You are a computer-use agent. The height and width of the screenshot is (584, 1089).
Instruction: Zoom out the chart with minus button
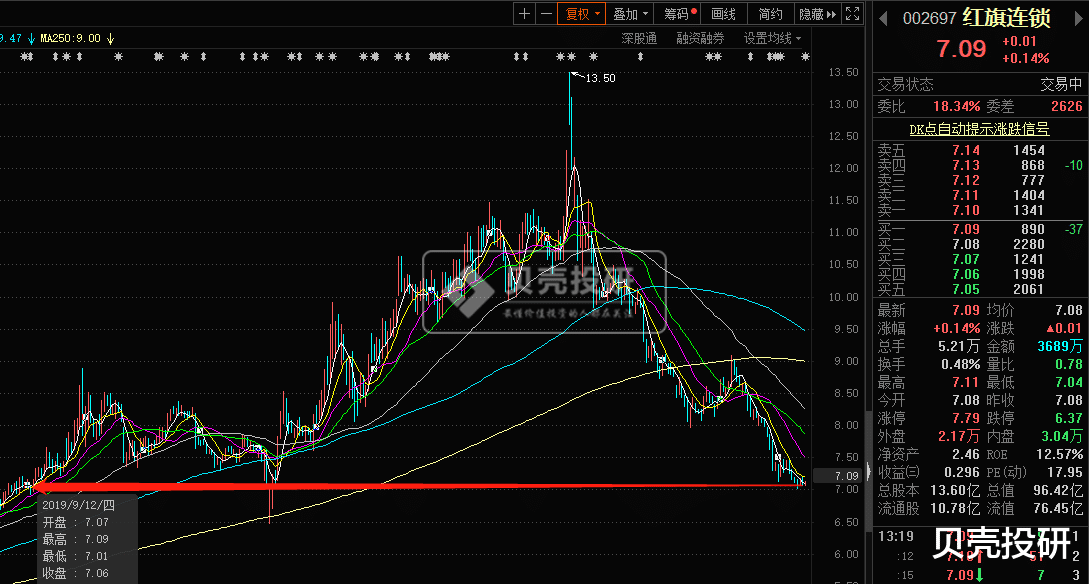(547, 13)
